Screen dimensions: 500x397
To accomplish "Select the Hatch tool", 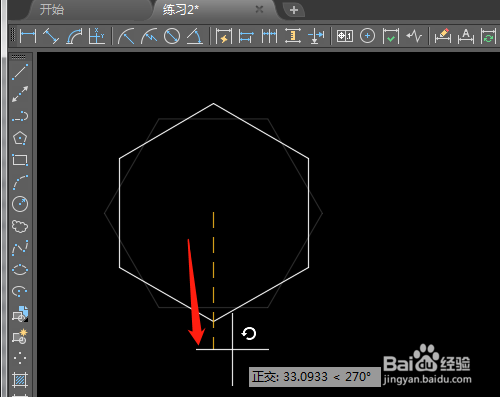I will pos(20,380).
